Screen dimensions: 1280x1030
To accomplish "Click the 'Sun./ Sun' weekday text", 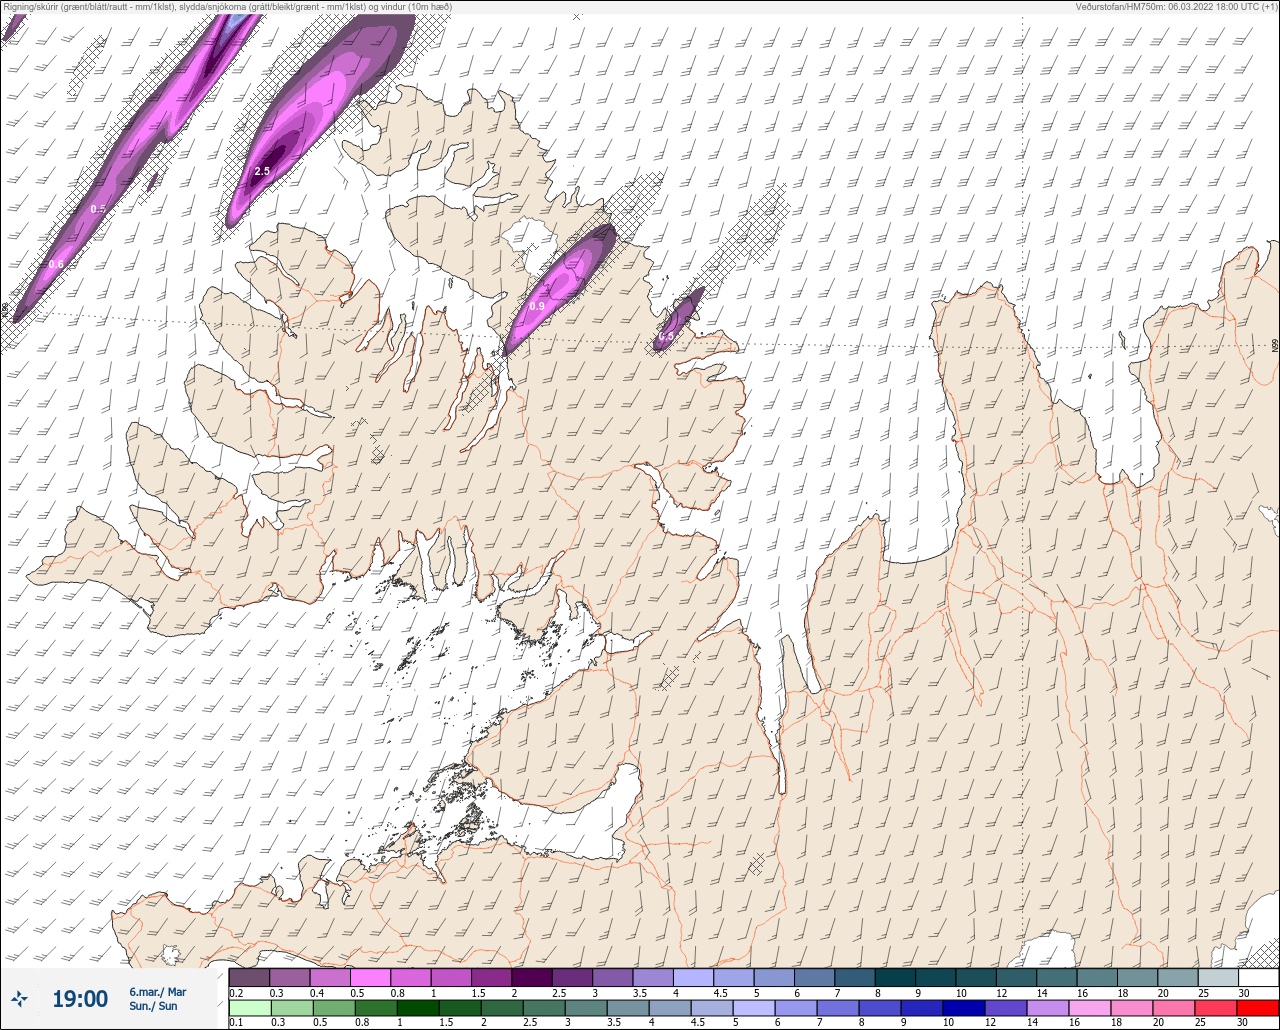I will (153, 1006).
